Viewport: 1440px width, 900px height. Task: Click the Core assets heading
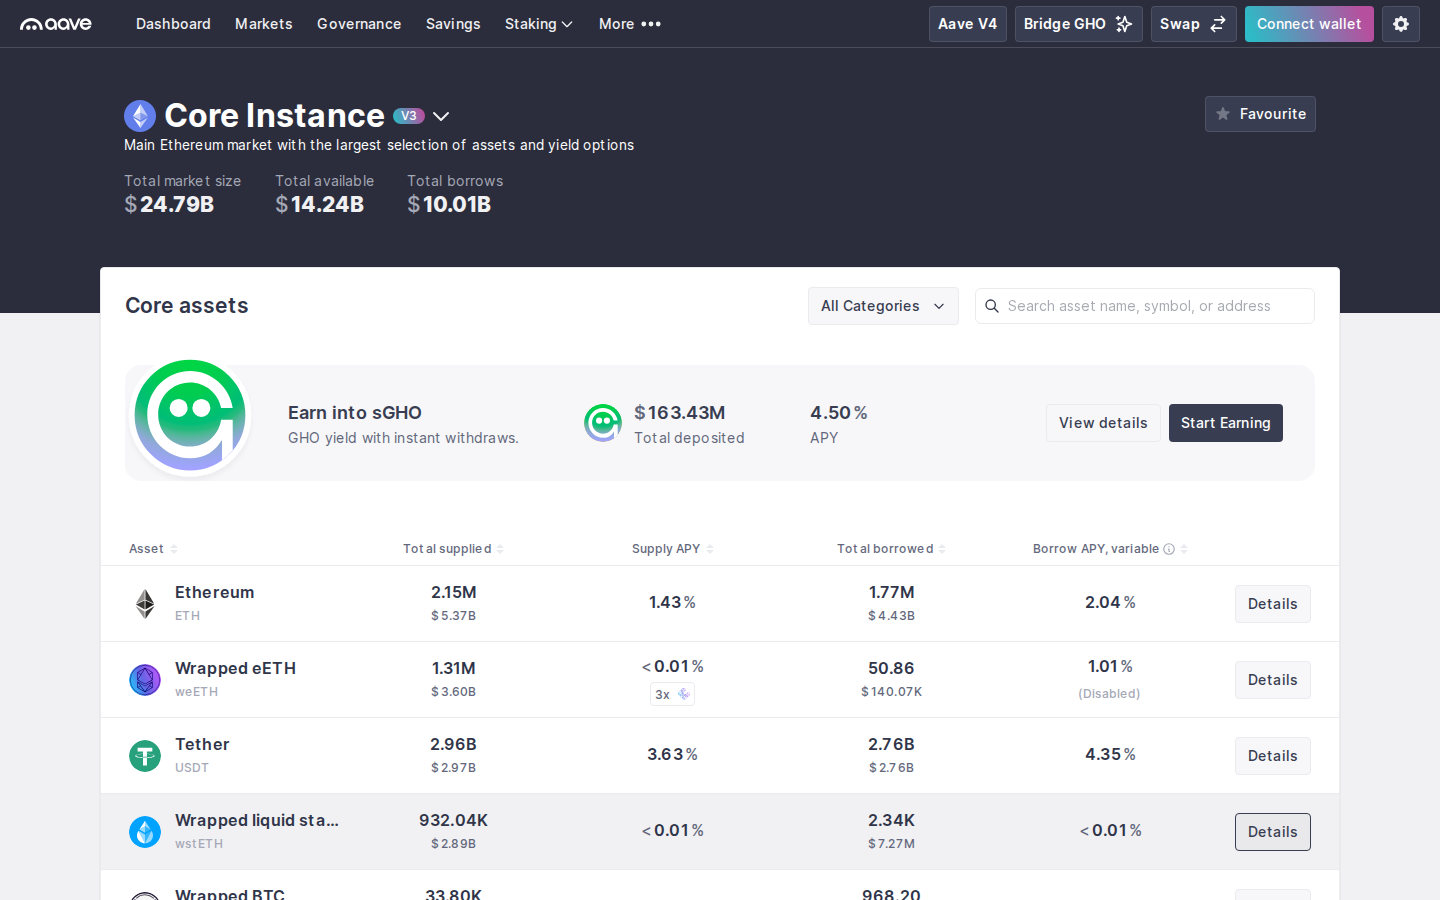click(187, 306)
